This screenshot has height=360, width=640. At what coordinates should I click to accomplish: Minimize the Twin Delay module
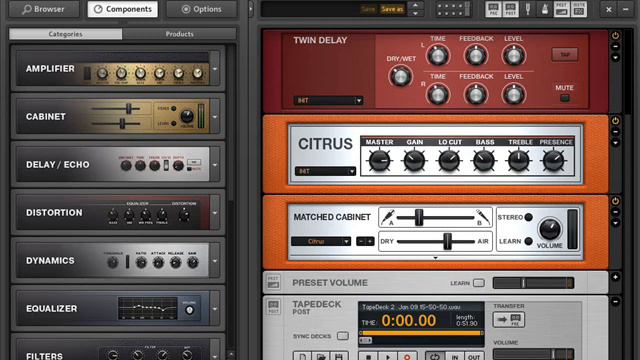pyautogui.click(x=616, y=47)
